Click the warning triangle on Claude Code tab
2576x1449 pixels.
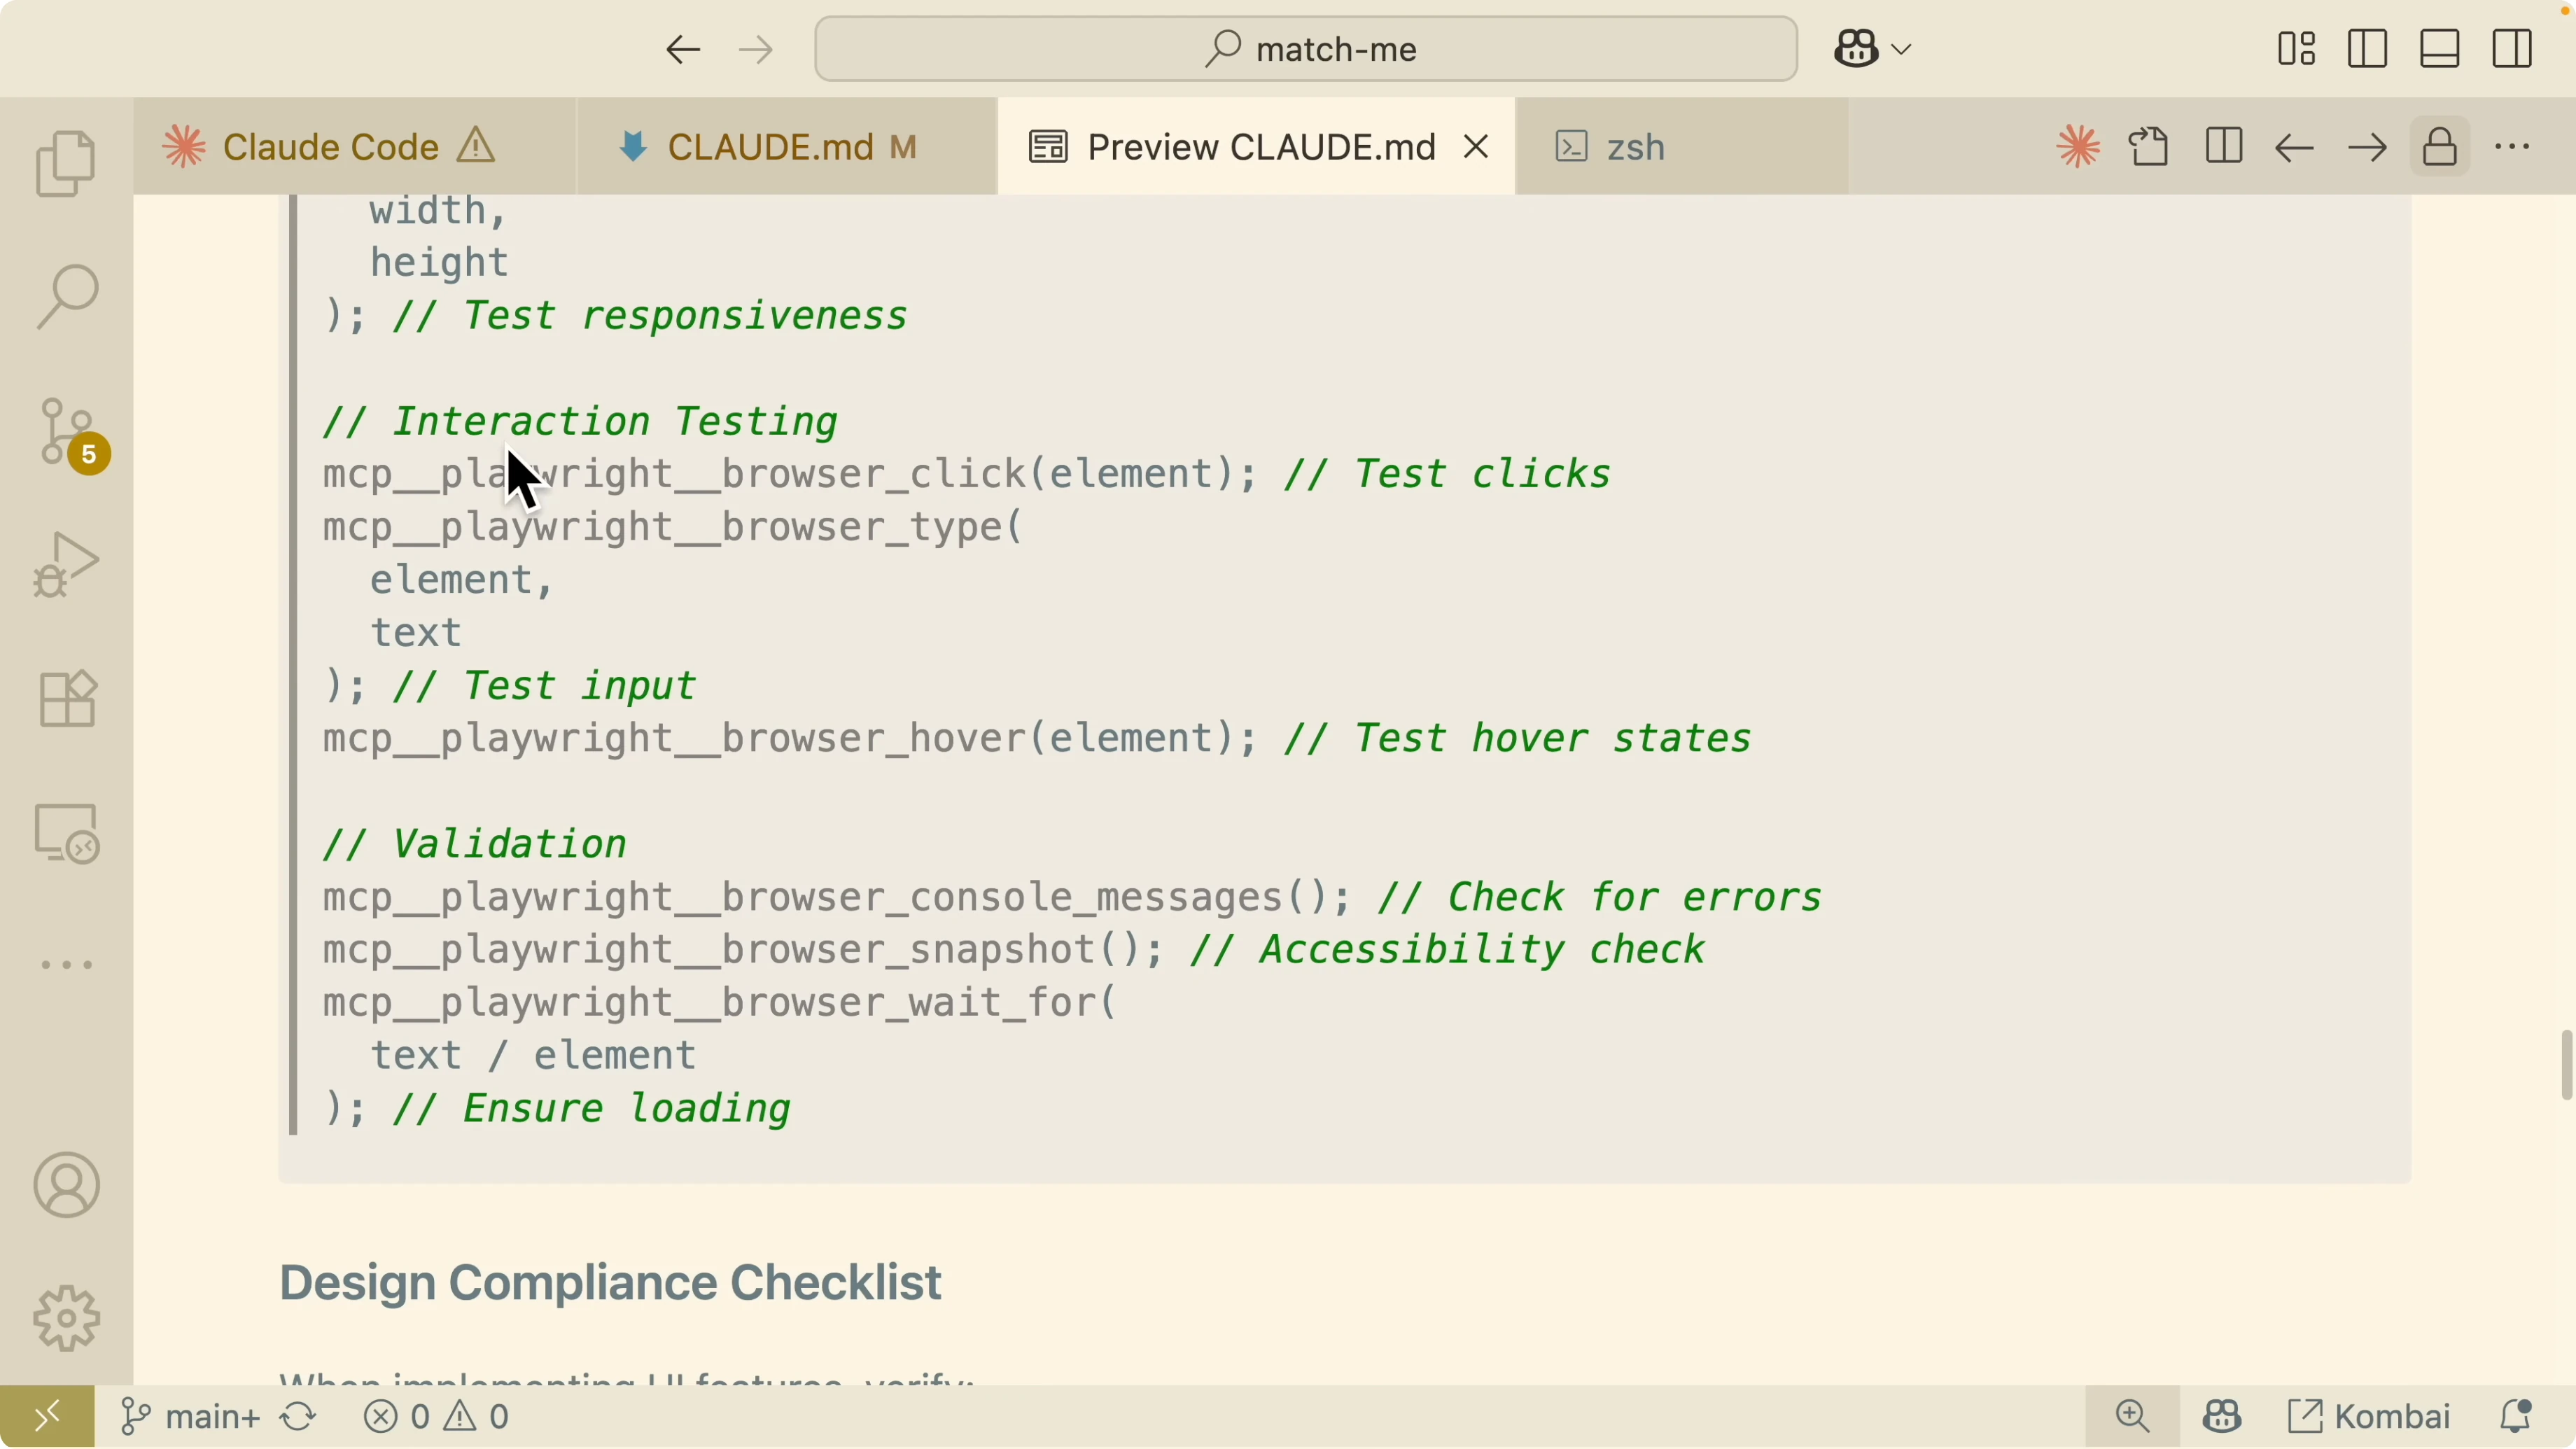[476, 146]
